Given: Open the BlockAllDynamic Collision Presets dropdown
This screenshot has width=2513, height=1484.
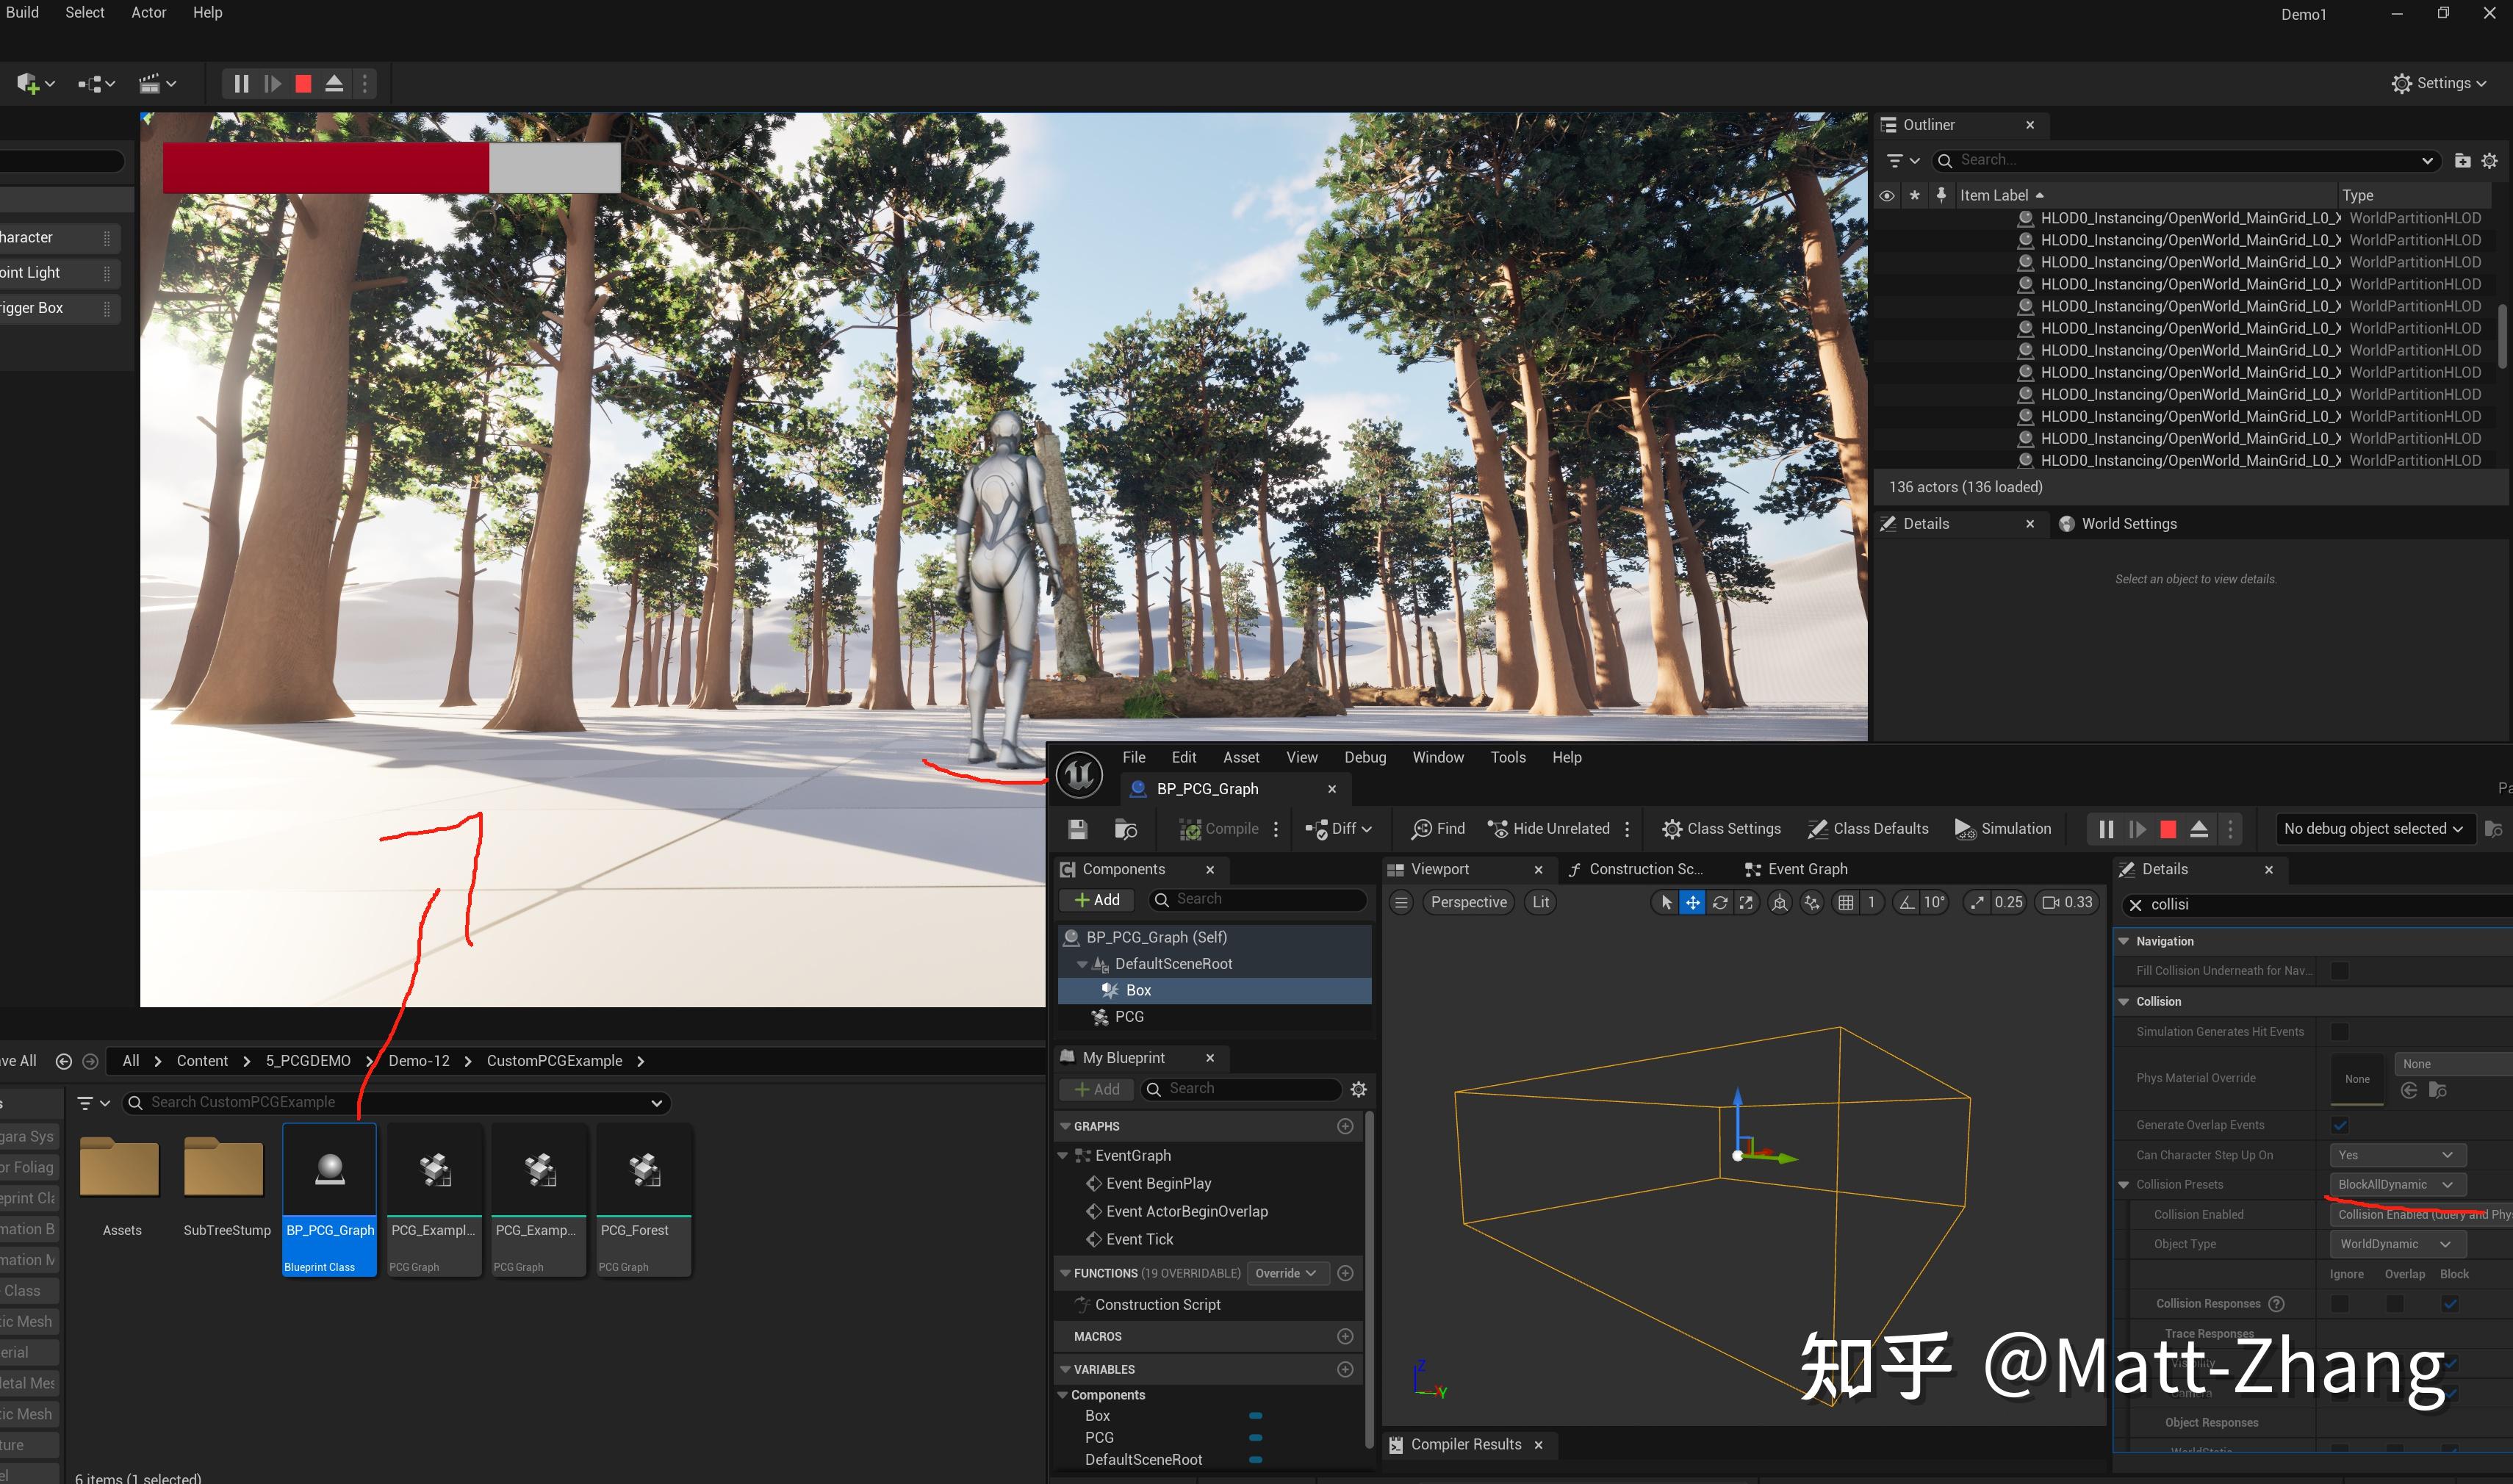Looking at the screenshot, I should tap(2396, 1184).
